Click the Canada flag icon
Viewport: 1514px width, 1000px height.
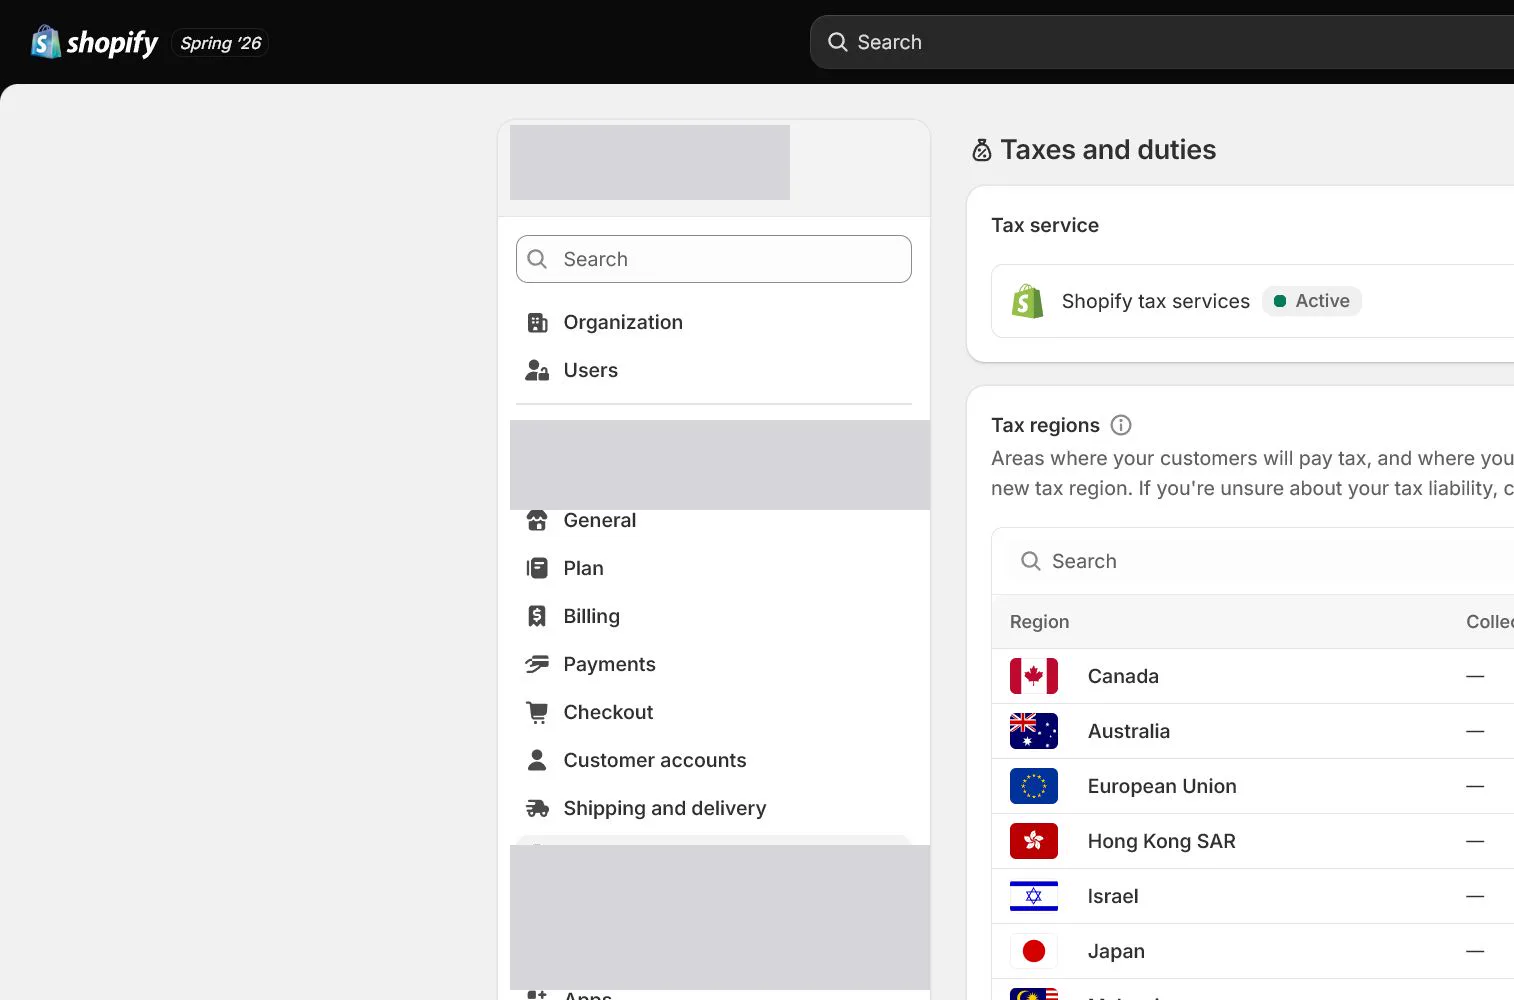coord(1034,676)
